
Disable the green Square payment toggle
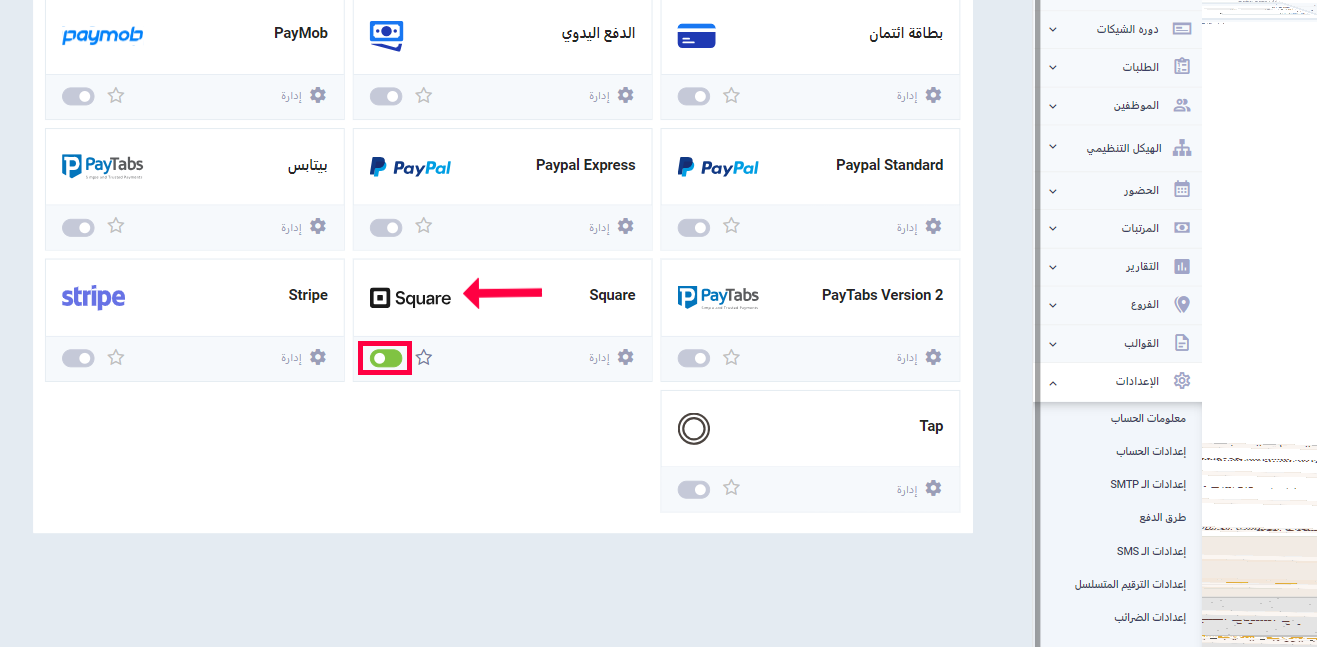(x=386, y=358)
